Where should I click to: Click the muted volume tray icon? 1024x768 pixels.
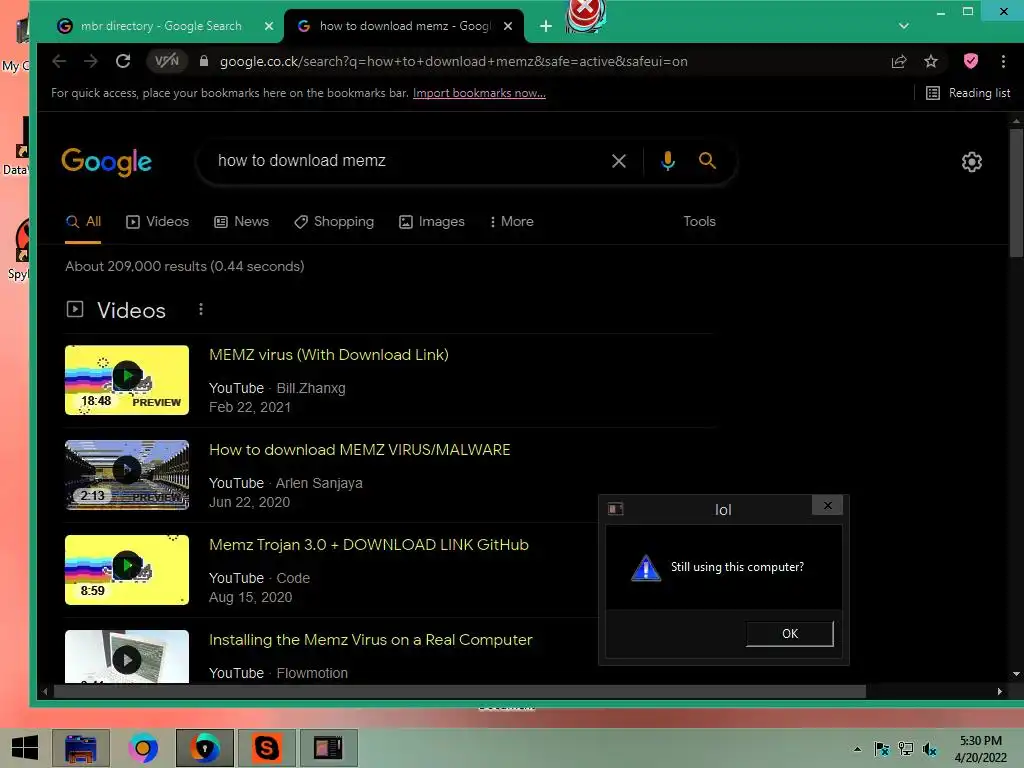pyautogui.click(x=930, y=749)
